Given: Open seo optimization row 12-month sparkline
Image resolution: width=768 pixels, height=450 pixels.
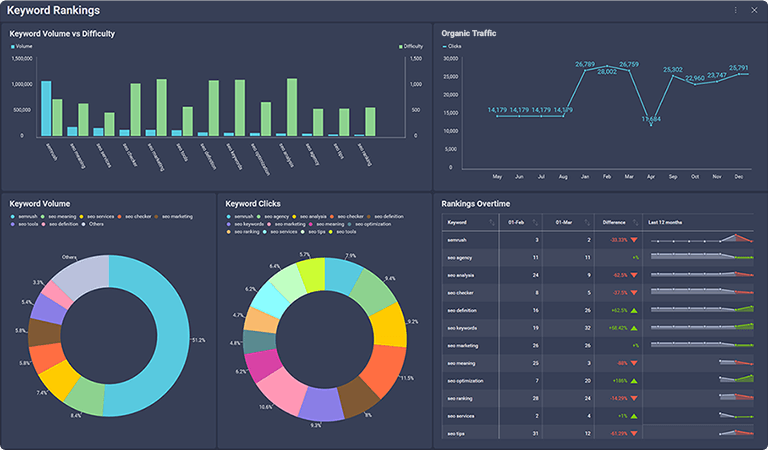Looking at the screenshot, I should coord(736,378).
